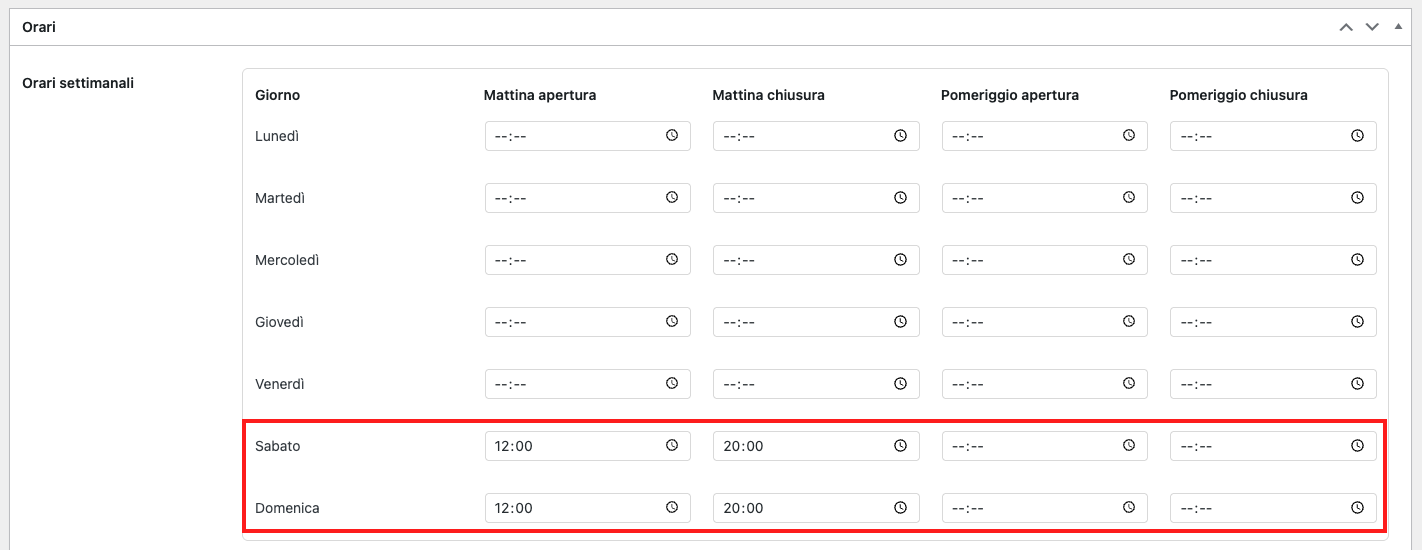
Task: Open clock picker for Lunedì Mattina chiusura
Action: pyautogui.click(x=900, y=136)
